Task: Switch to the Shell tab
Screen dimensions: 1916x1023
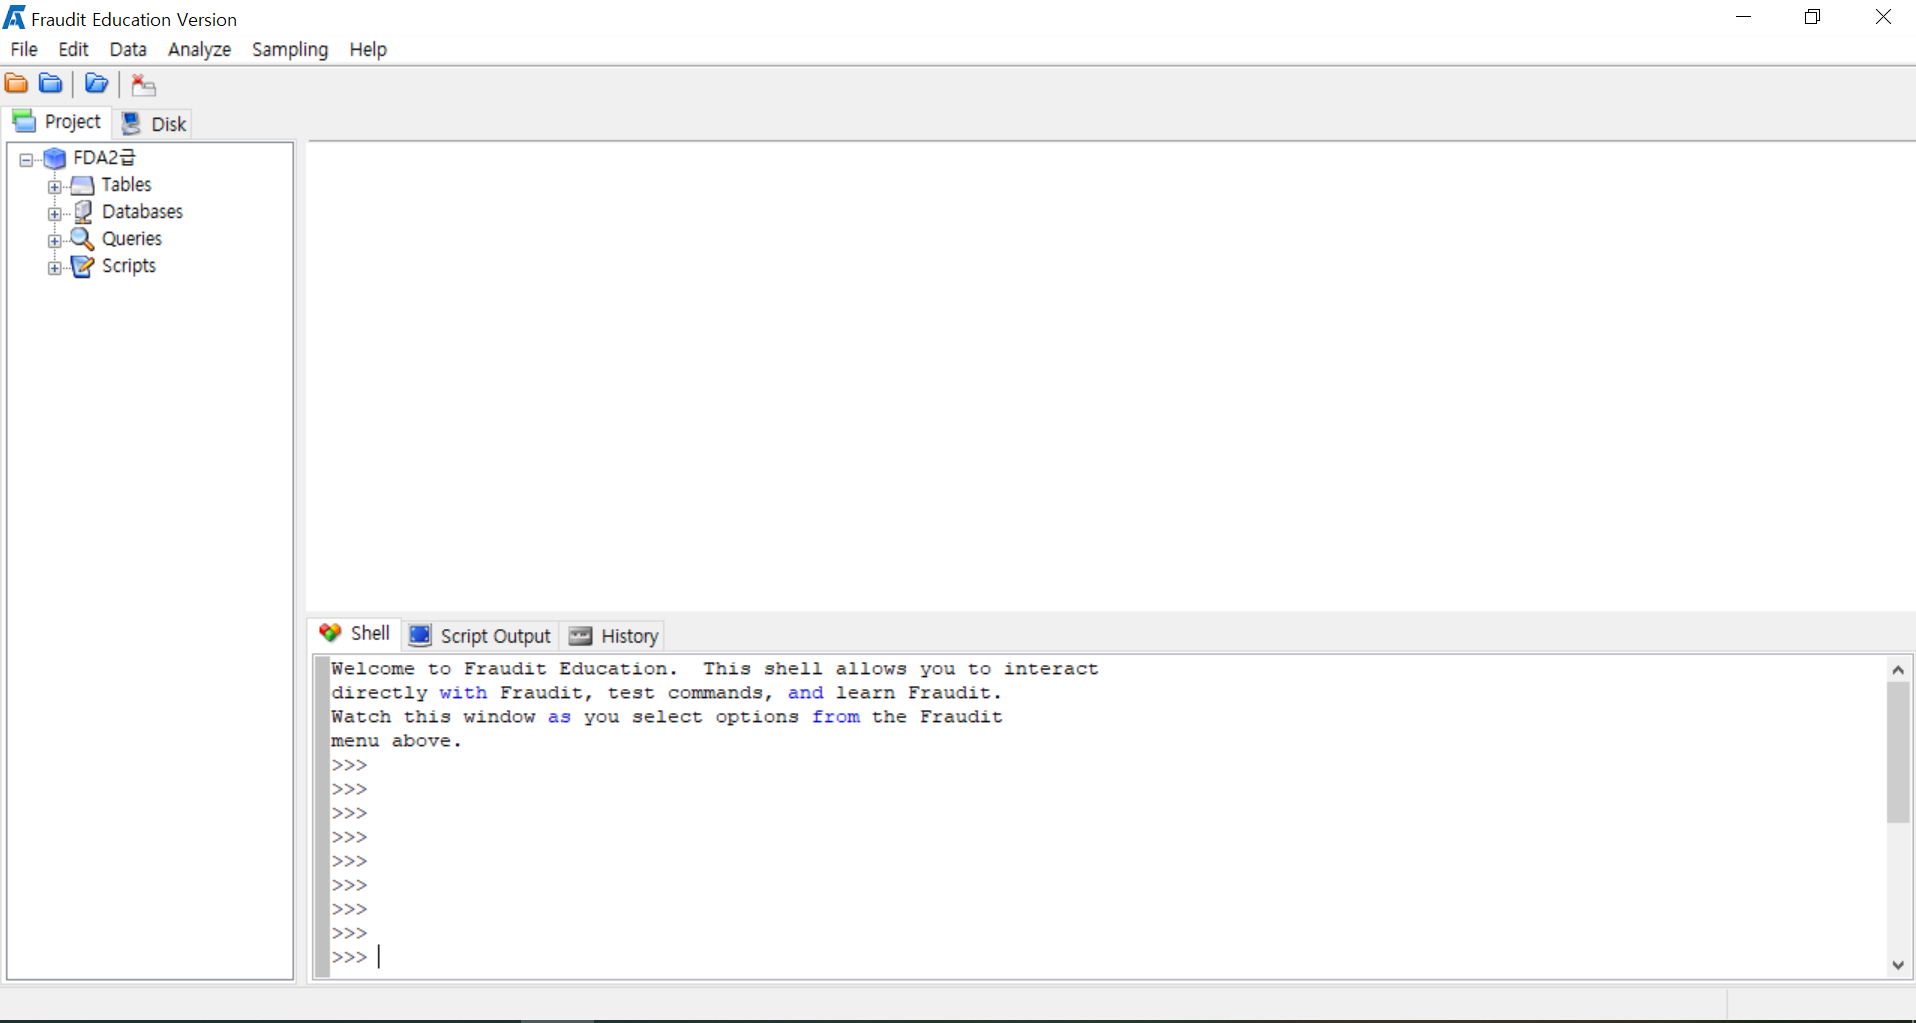Action: tap(355, 633)
